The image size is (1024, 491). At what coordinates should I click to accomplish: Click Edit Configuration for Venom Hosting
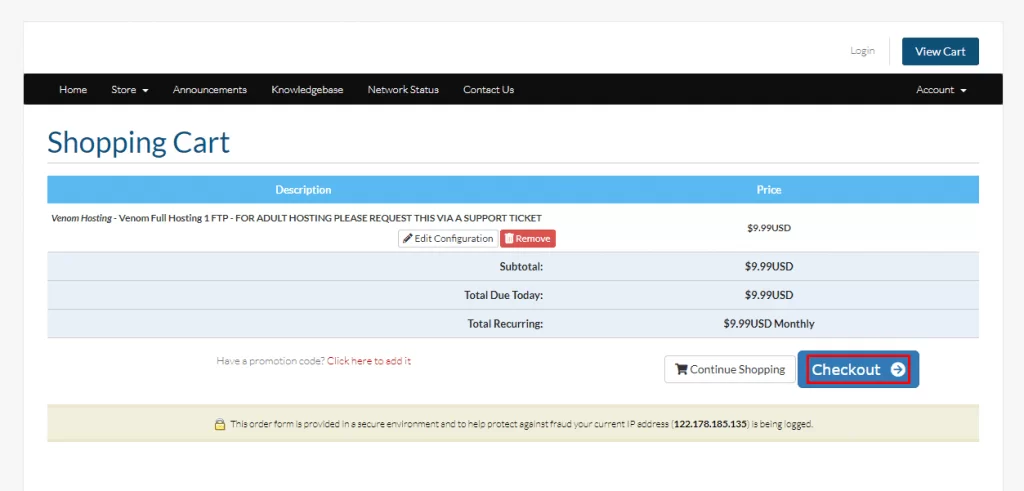448,238
